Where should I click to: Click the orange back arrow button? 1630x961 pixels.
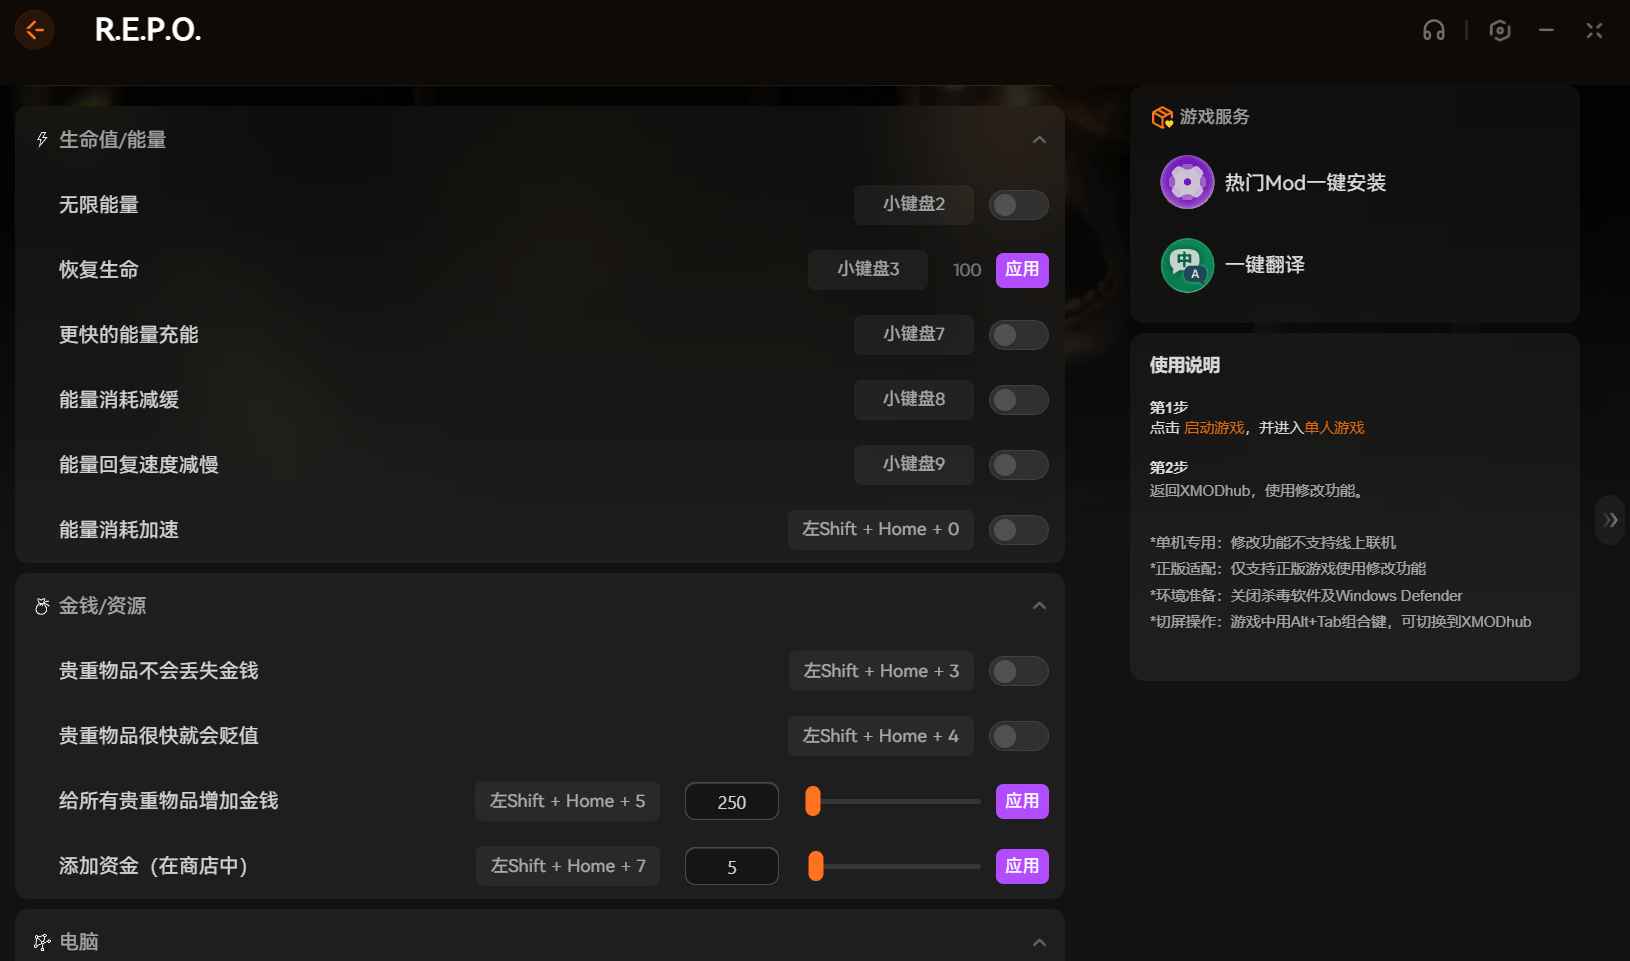click(35, 30)
